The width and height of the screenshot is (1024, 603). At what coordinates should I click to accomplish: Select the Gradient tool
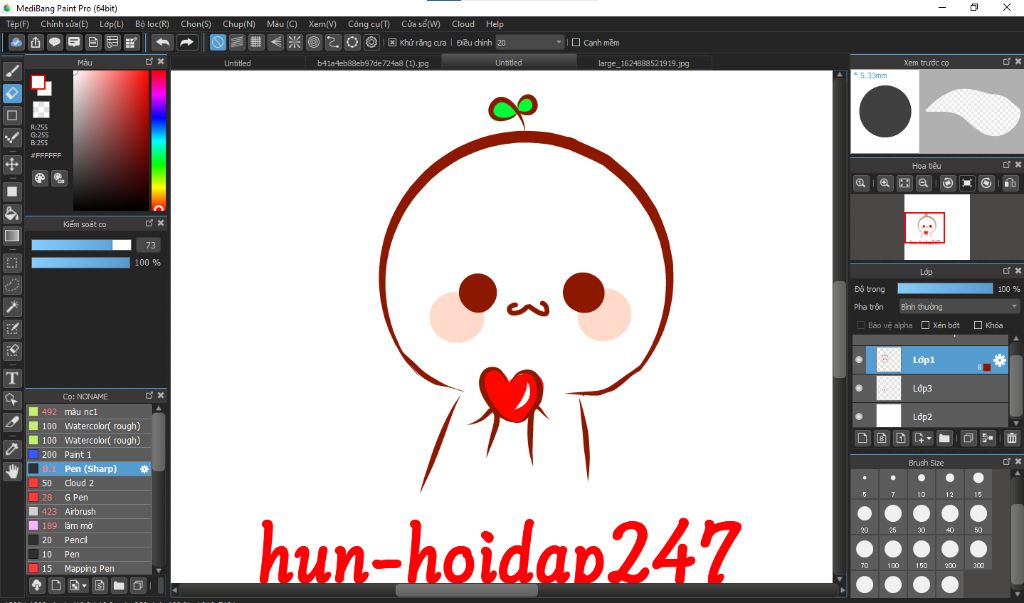[x=12, y=236]
